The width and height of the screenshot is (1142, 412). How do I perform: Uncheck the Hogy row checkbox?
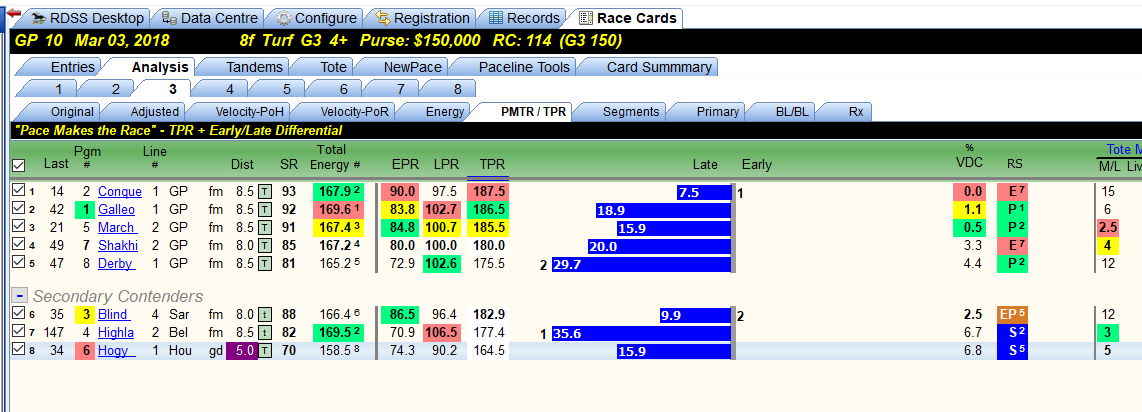pyautogui.click(x=19, y=350)
